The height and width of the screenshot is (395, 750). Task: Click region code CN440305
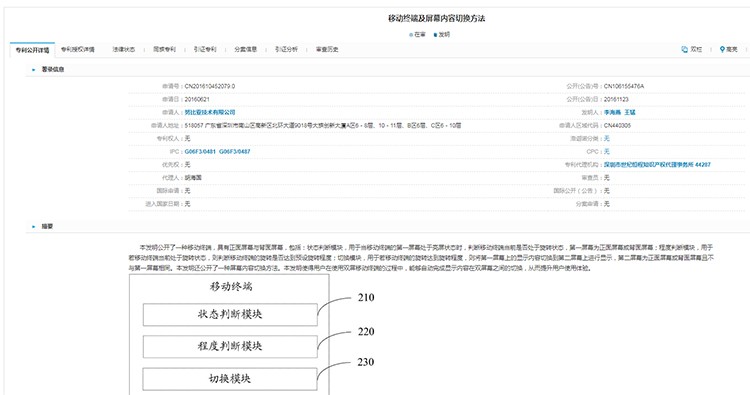click(617, 125)
